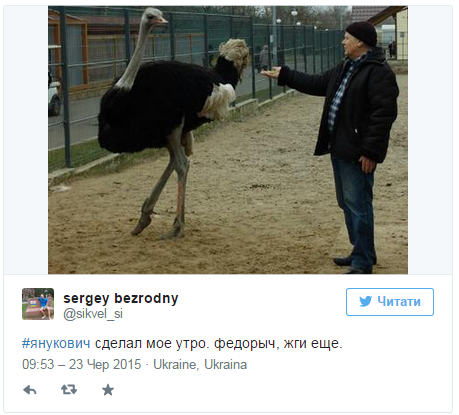Image resolution: width=459 pixels, height=415 pixels.
Task: Open the sergey bezrodny display name link
Action: pos(121,298)
